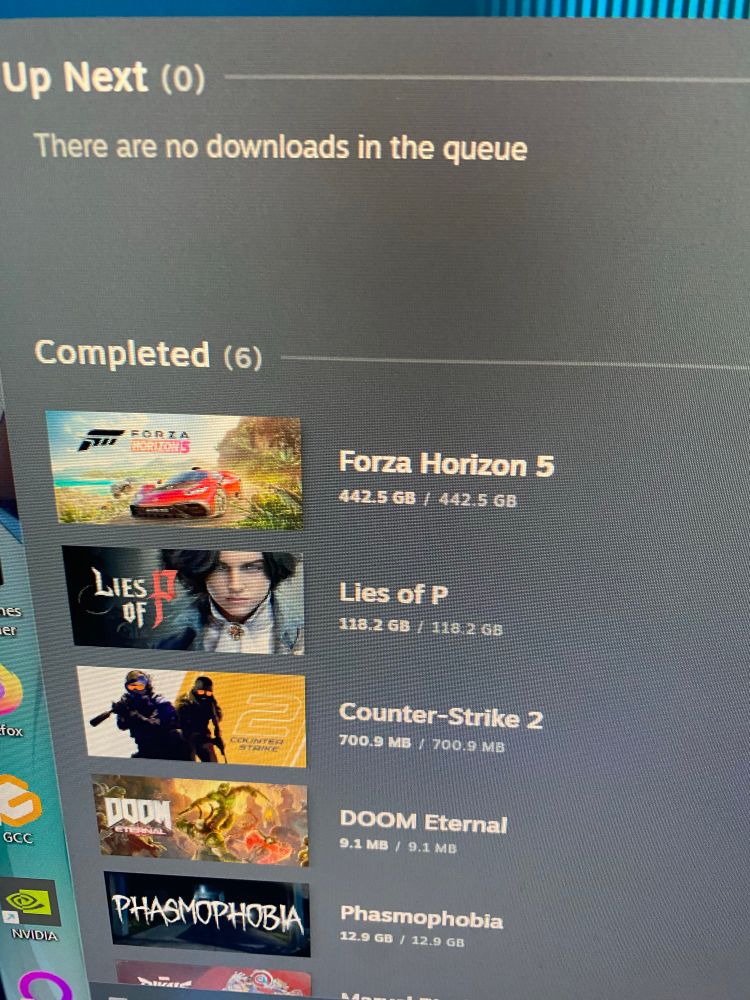The width and height of the screenshot is (750, 1000).
Task: Open the Phasmophobia banner artwork
Action: (x=207, y=914)
